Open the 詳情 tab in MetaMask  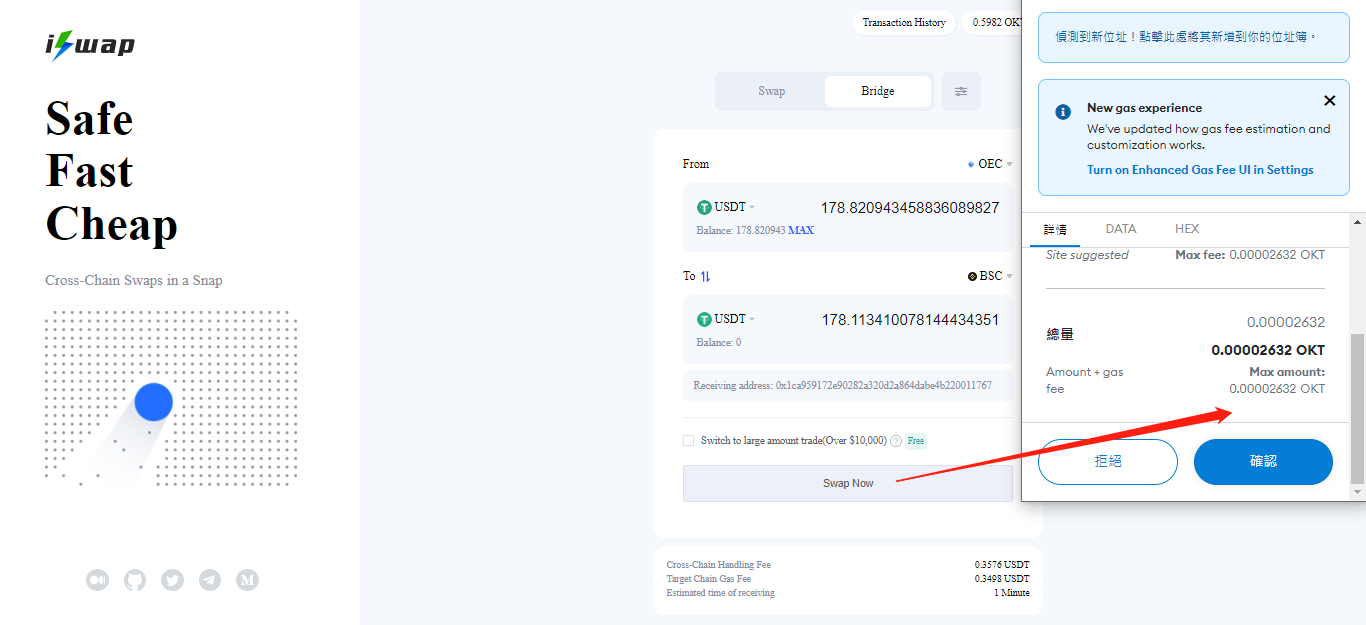(x=1055, y=229)
